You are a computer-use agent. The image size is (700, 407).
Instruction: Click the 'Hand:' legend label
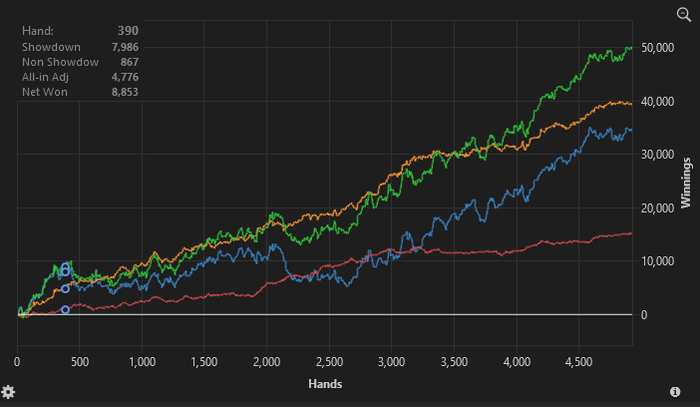coord(38,31)
